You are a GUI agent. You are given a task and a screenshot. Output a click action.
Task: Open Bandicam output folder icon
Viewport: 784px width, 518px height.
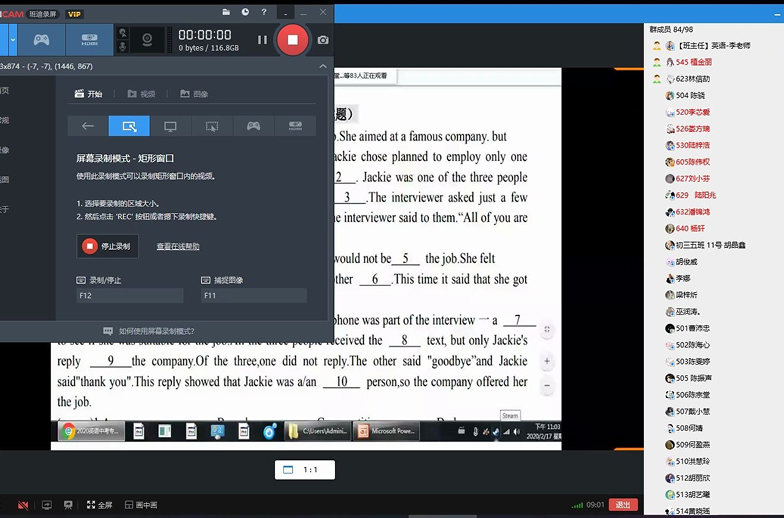[x=226, y=12]
